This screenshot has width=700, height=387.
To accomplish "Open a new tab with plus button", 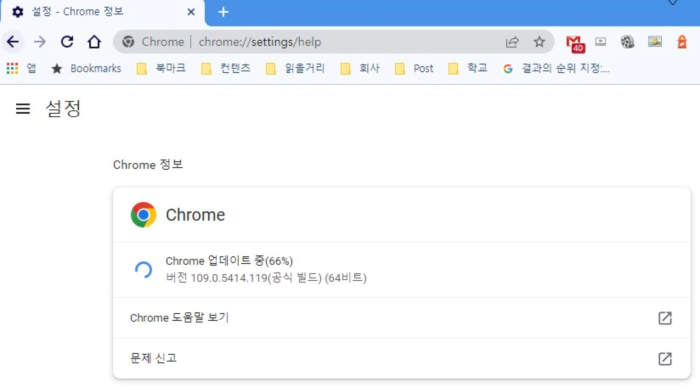I will tap(223, 12).
